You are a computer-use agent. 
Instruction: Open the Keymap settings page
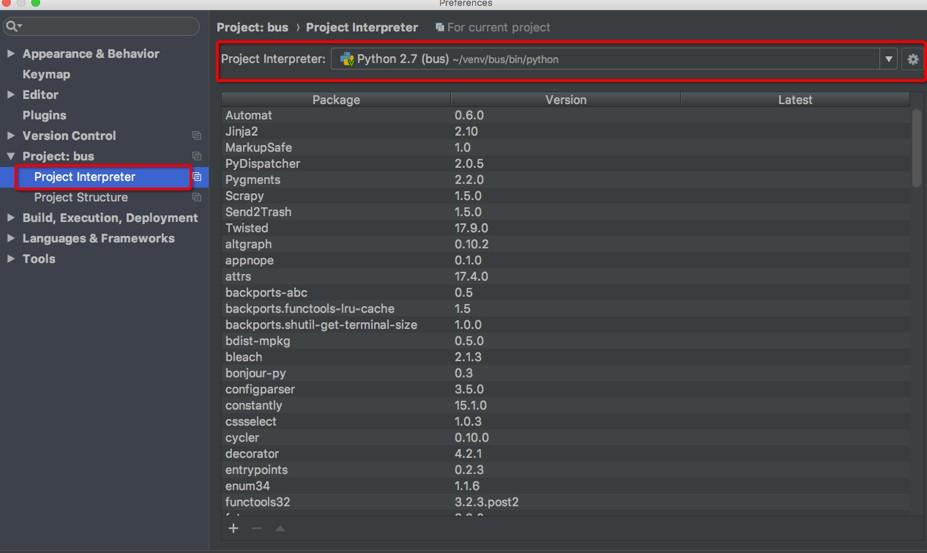pyautogui.click(x=46, y=74)
